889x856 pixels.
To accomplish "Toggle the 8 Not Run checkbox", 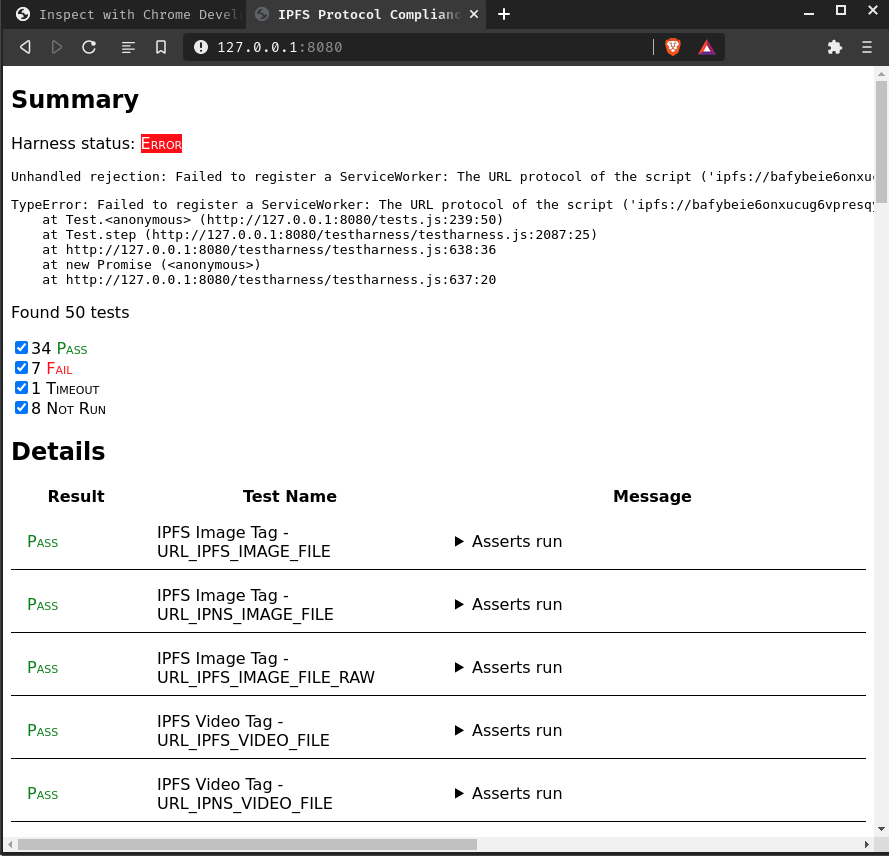I will pyautogui.click(x=21, y=408).
